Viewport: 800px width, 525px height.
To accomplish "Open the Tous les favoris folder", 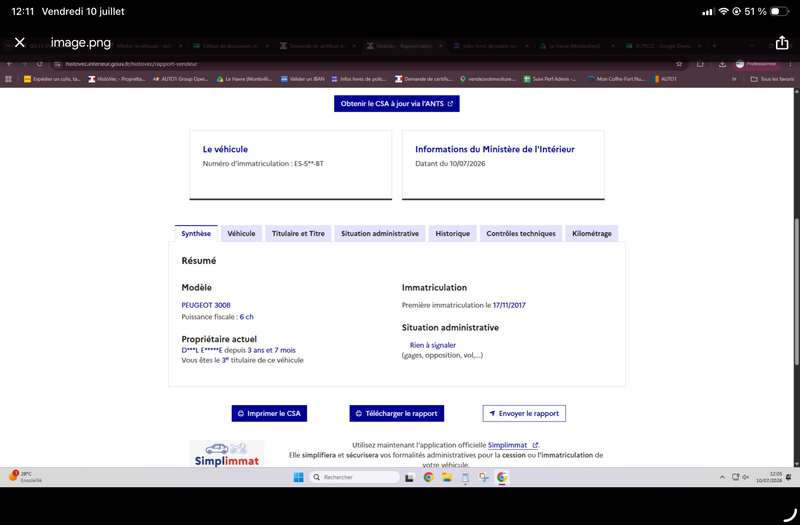I will 772,79.
